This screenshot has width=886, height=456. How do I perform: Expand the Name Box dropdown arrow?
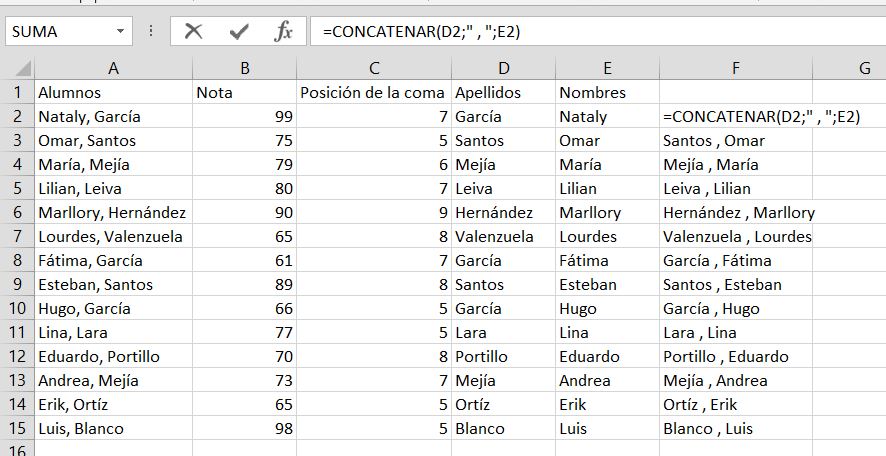tap(121, 31)
